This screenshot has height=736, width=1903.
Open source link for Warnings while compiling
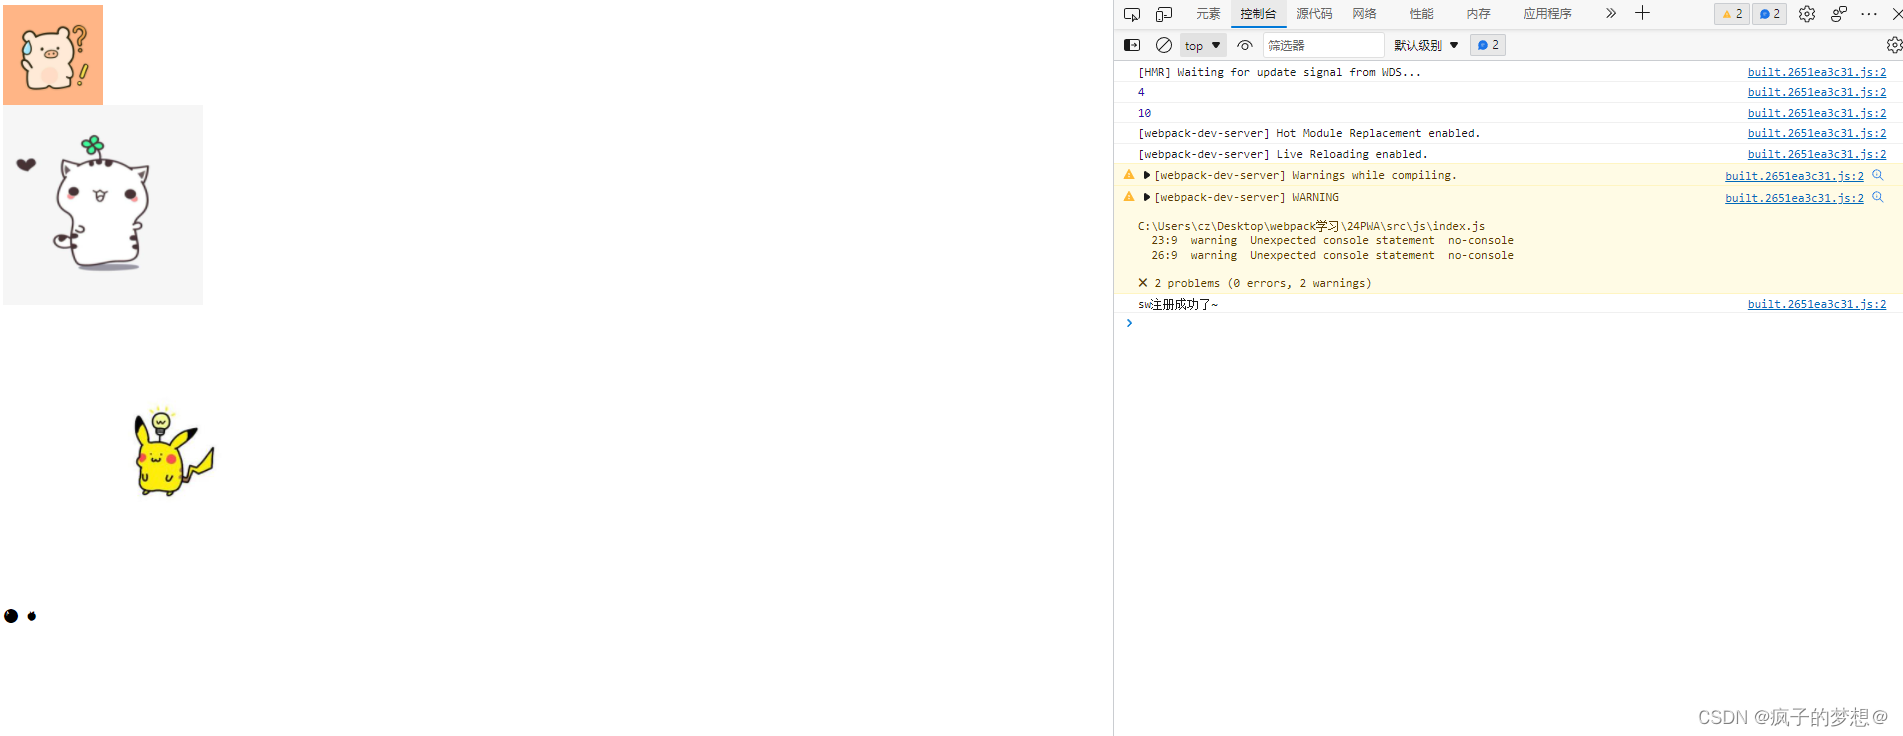point(1794,176)
